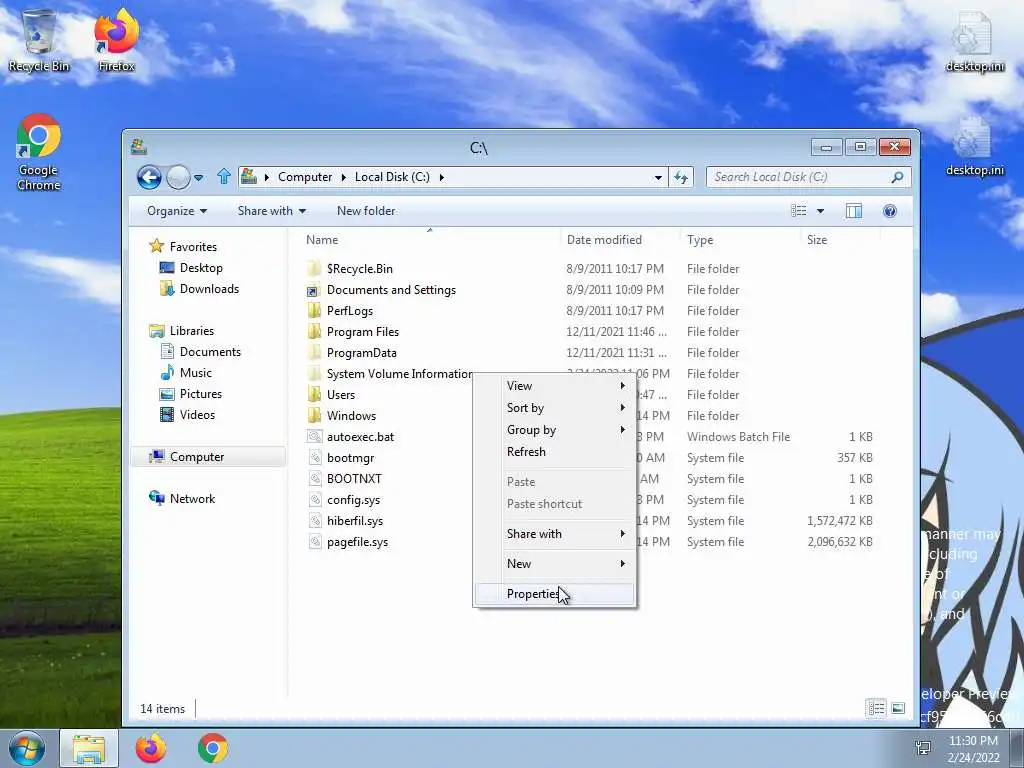This screenshot has height=768, width=1024.
Task: Select Favorites in navigation pane
Action: 183,246
